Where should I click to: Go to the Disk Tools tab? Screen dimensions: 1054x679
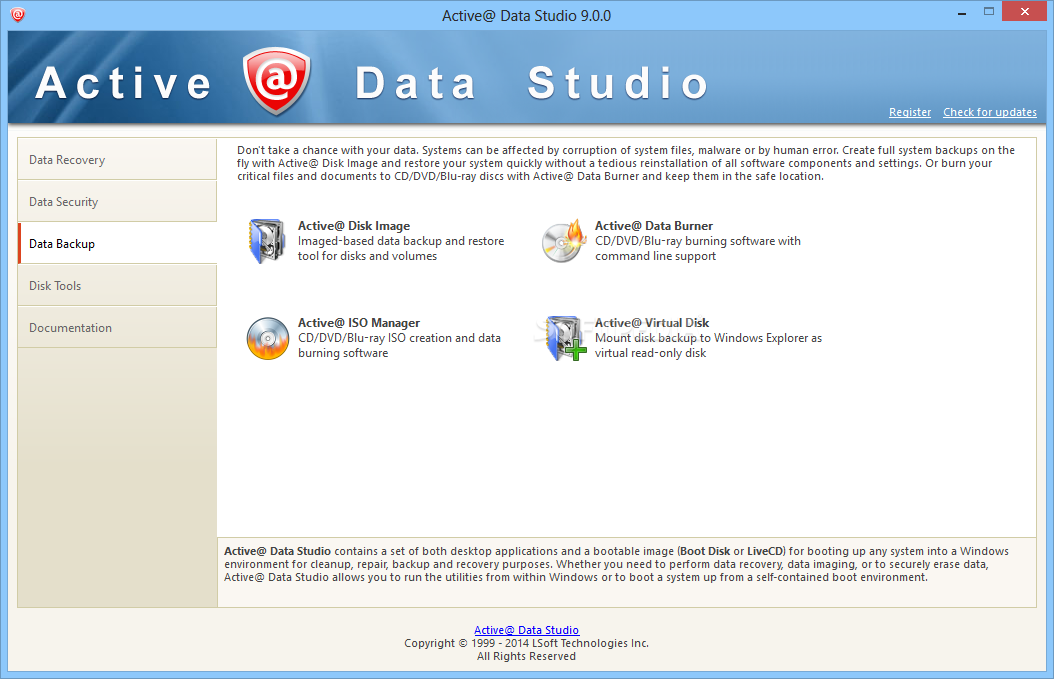[117, 286]
